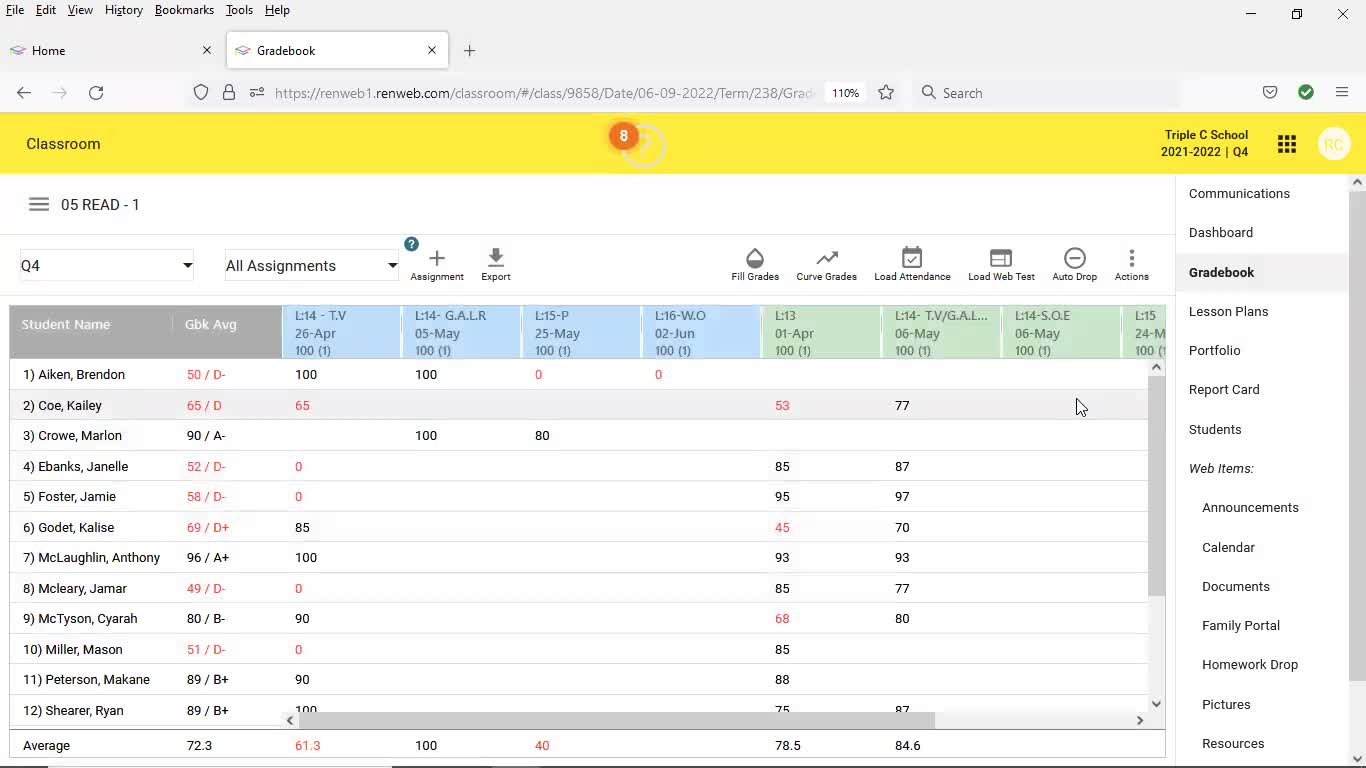The height and width of the screenshot is (768, 1366).
Task: Open the History menu
Action: (124, 10)
